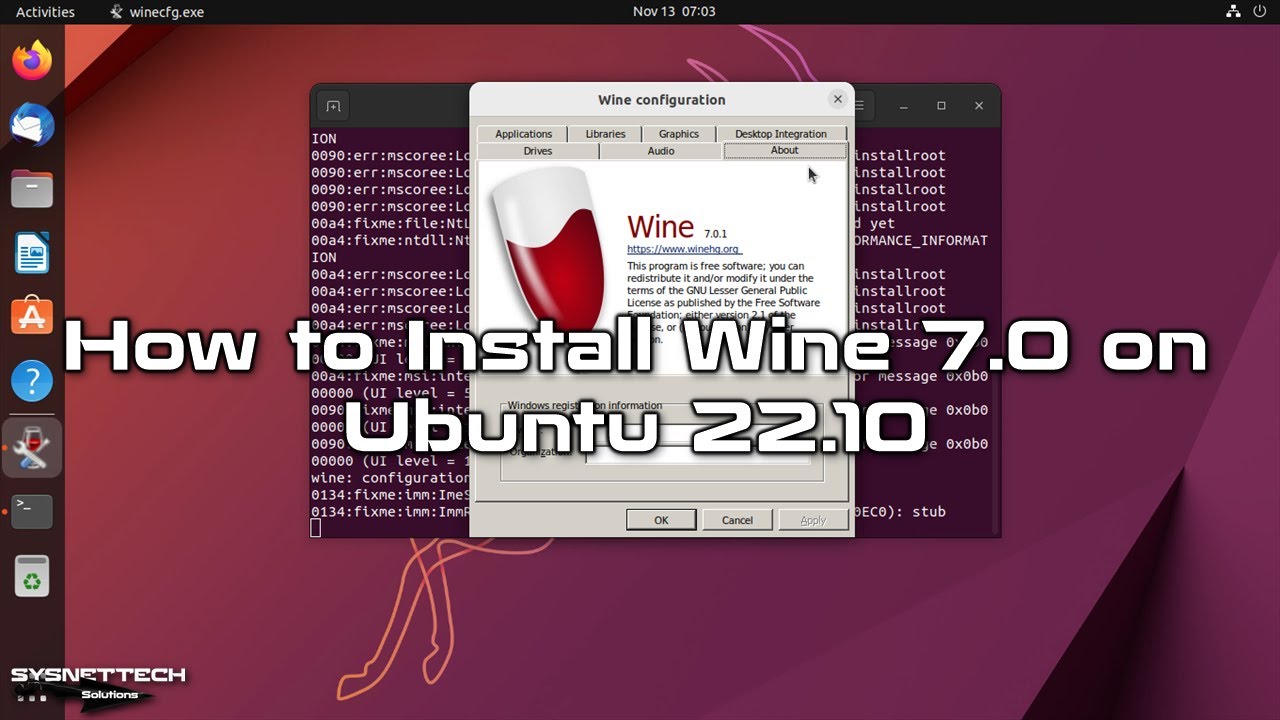Open LibreOffice Writer from the dock

(32, 253)
